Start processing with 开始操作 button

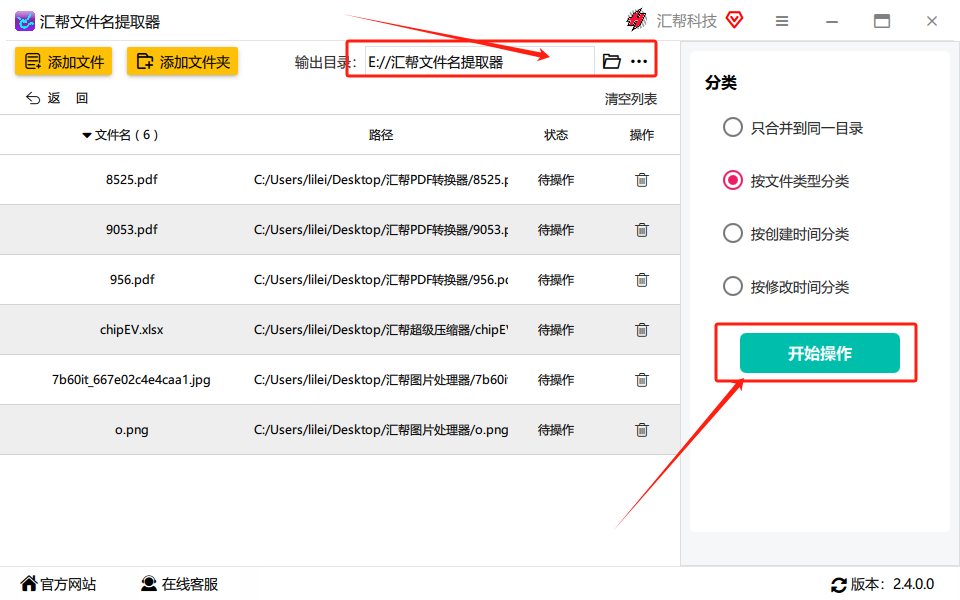click(820, 353)
